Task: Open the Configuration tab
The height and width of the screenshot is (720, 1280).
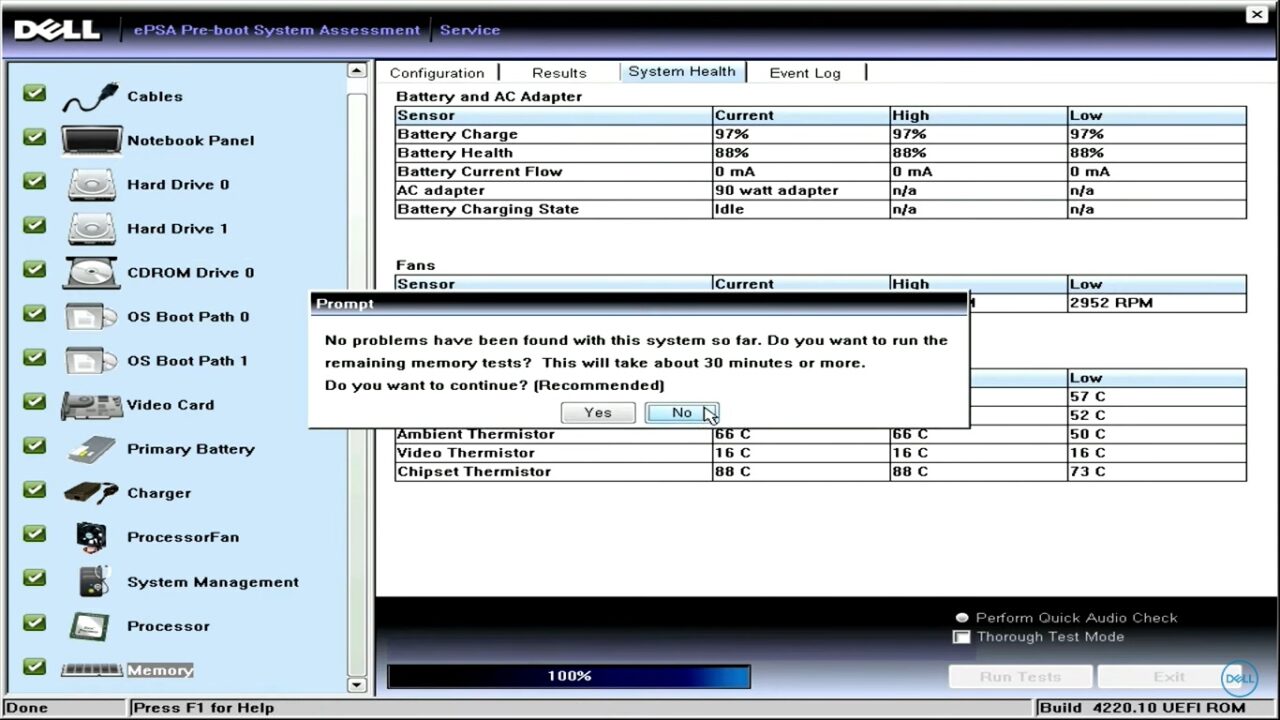Action: [437, 73]
